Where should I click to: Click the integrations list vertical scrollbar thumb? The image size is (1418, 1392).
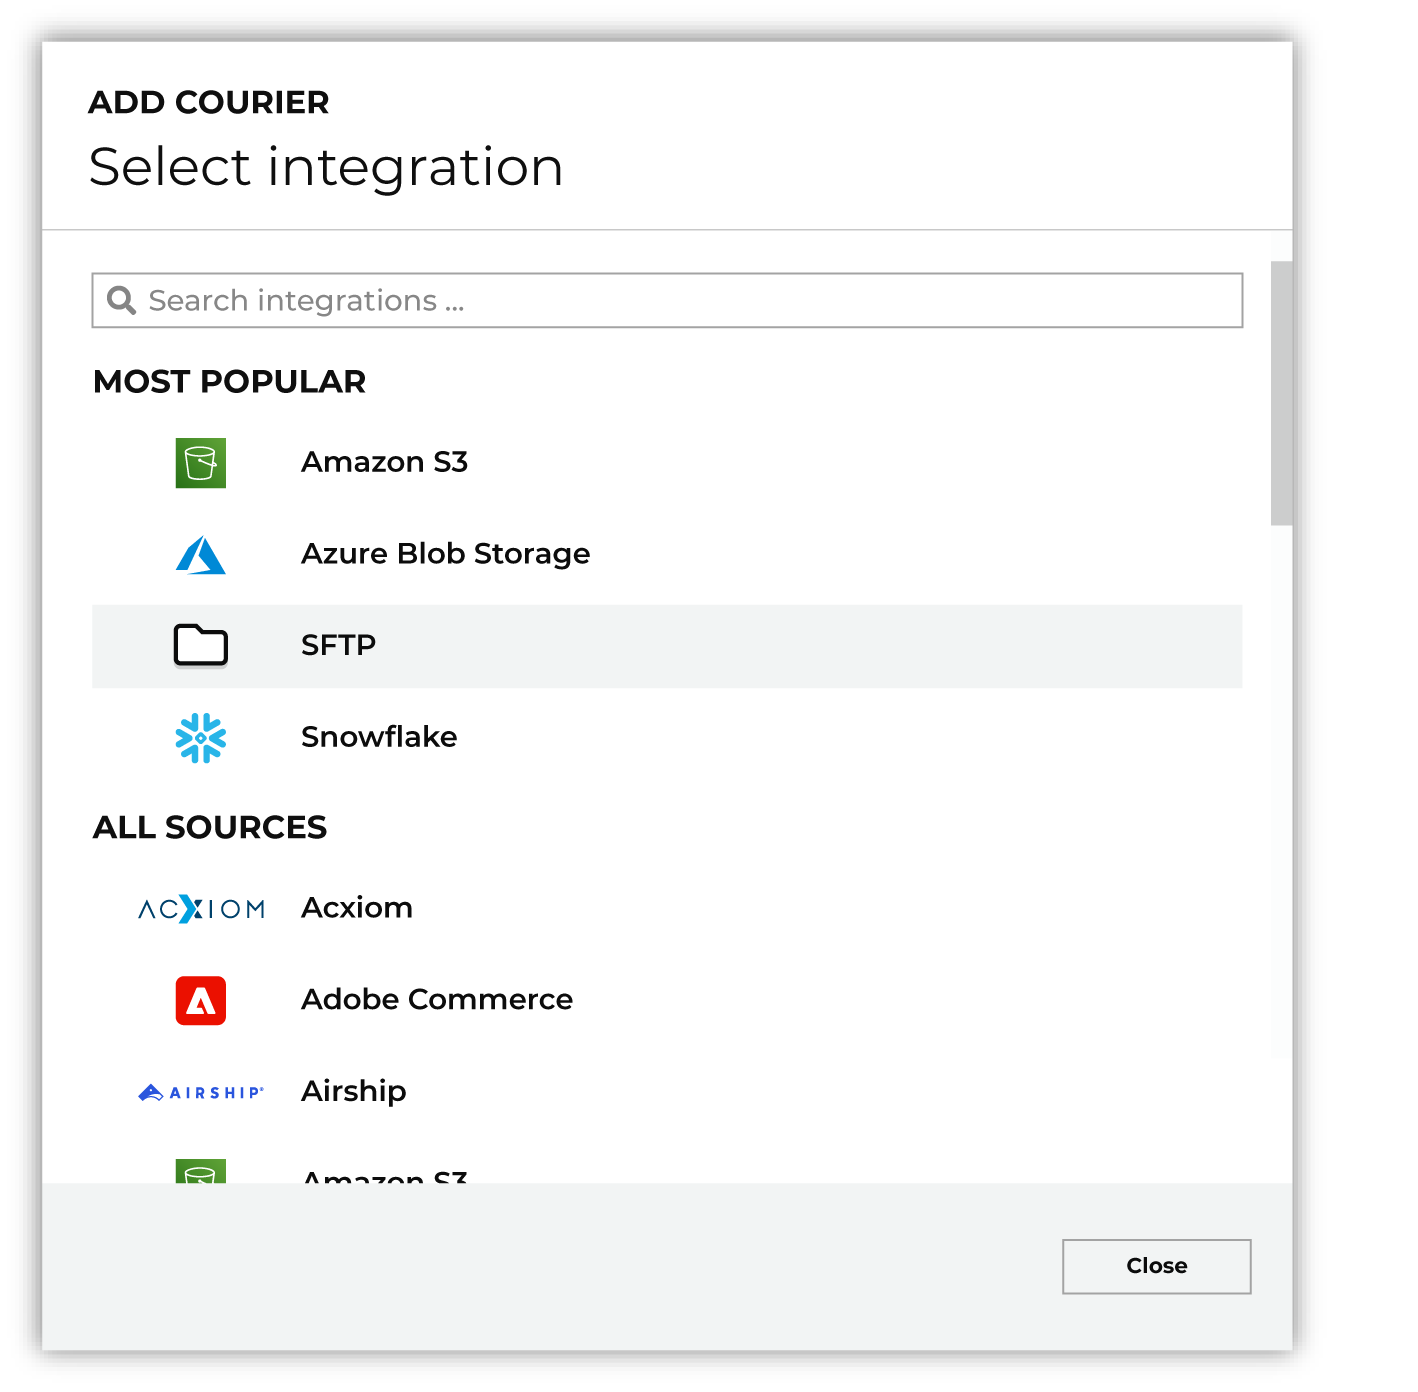coord(1281,393)
